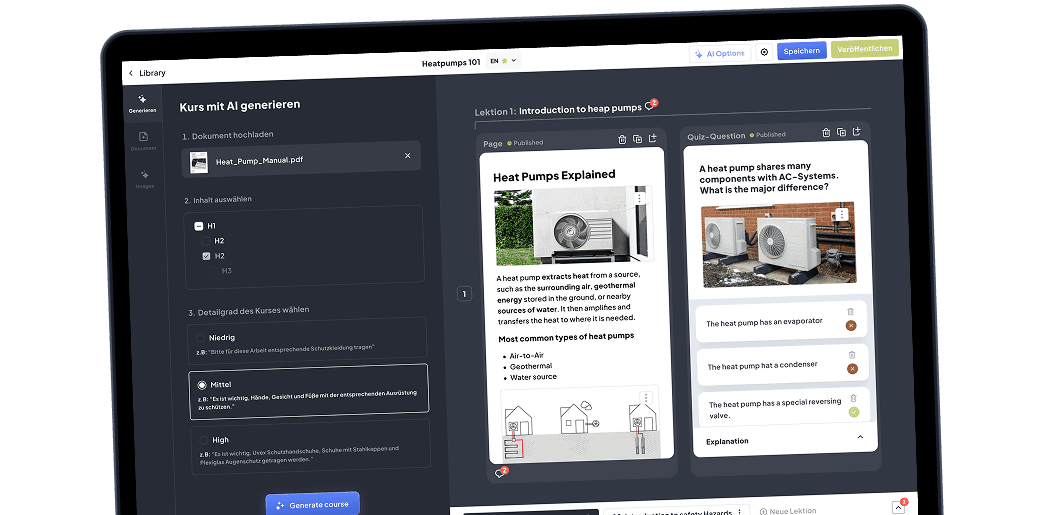The width and height of the screenshot is (1042, 515).
Task: Click the AI Options button
Action: 720,53
